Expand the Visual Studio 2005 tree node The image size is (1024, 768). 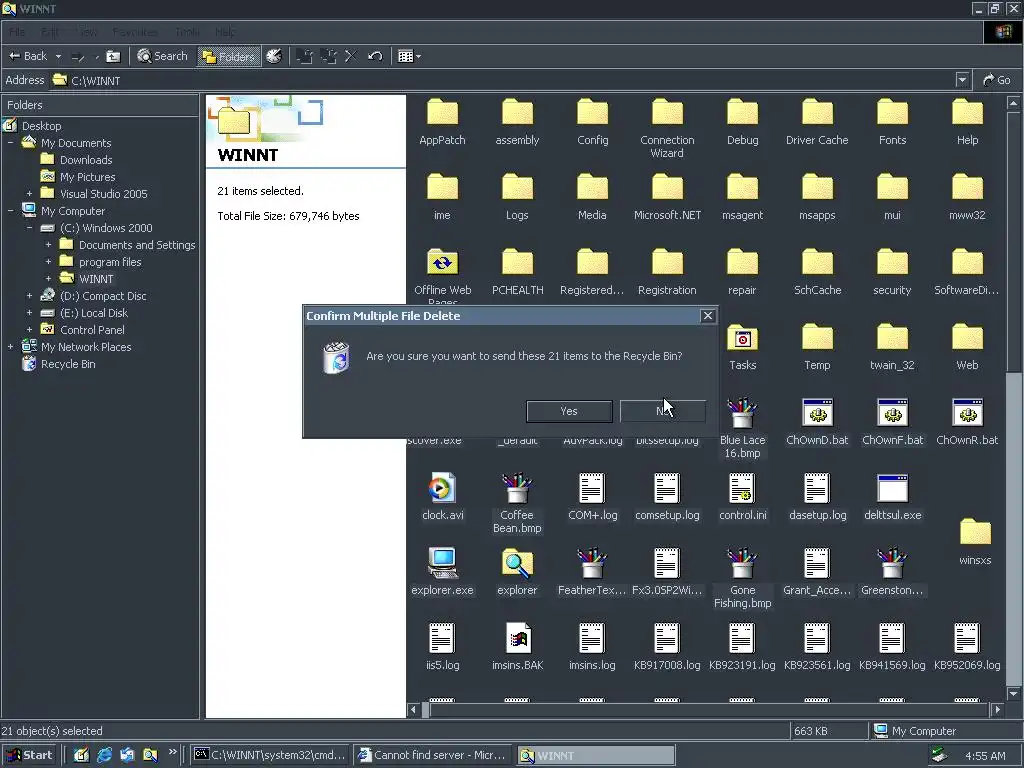click(29, 193)
